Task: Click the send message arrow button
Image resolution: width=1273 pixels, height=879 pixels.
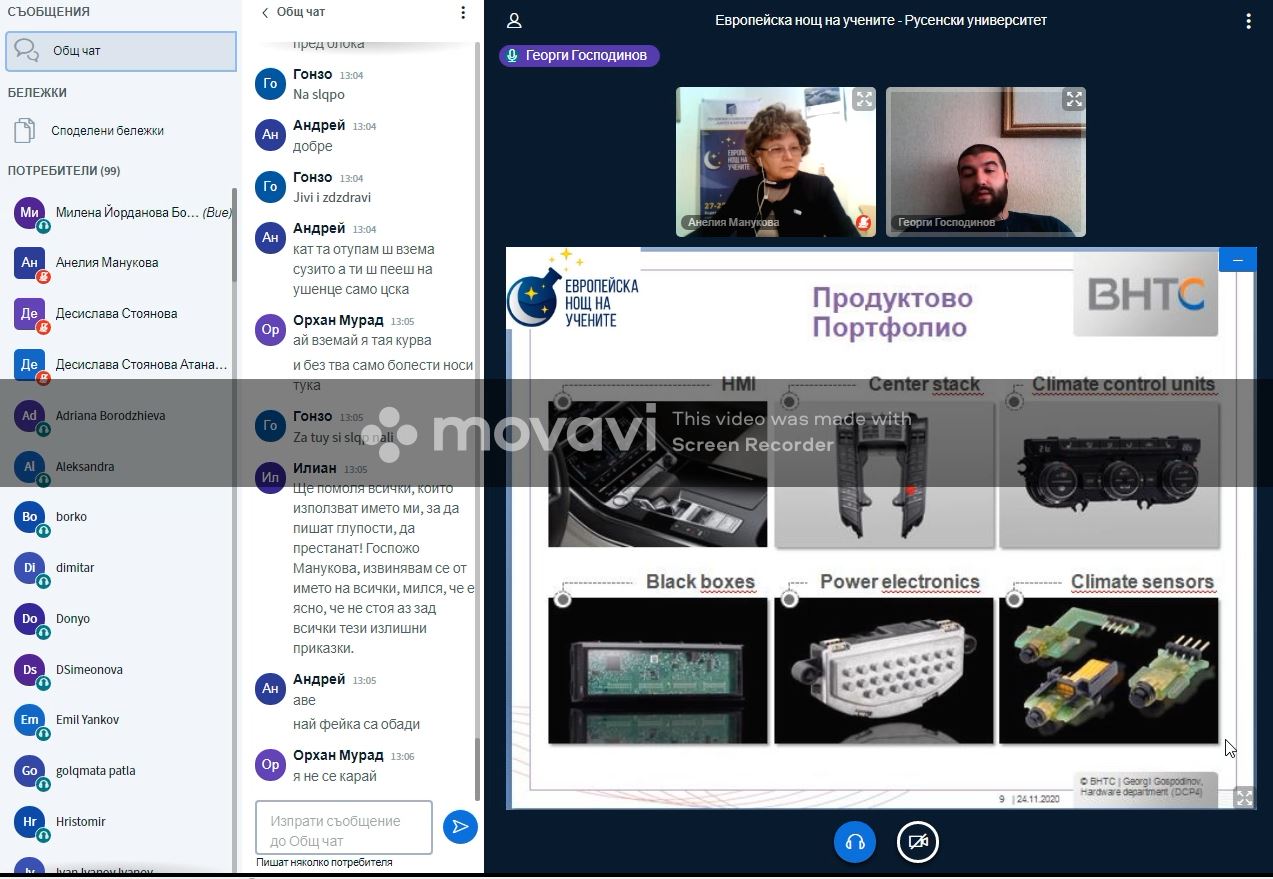Action: coord(460,826)
